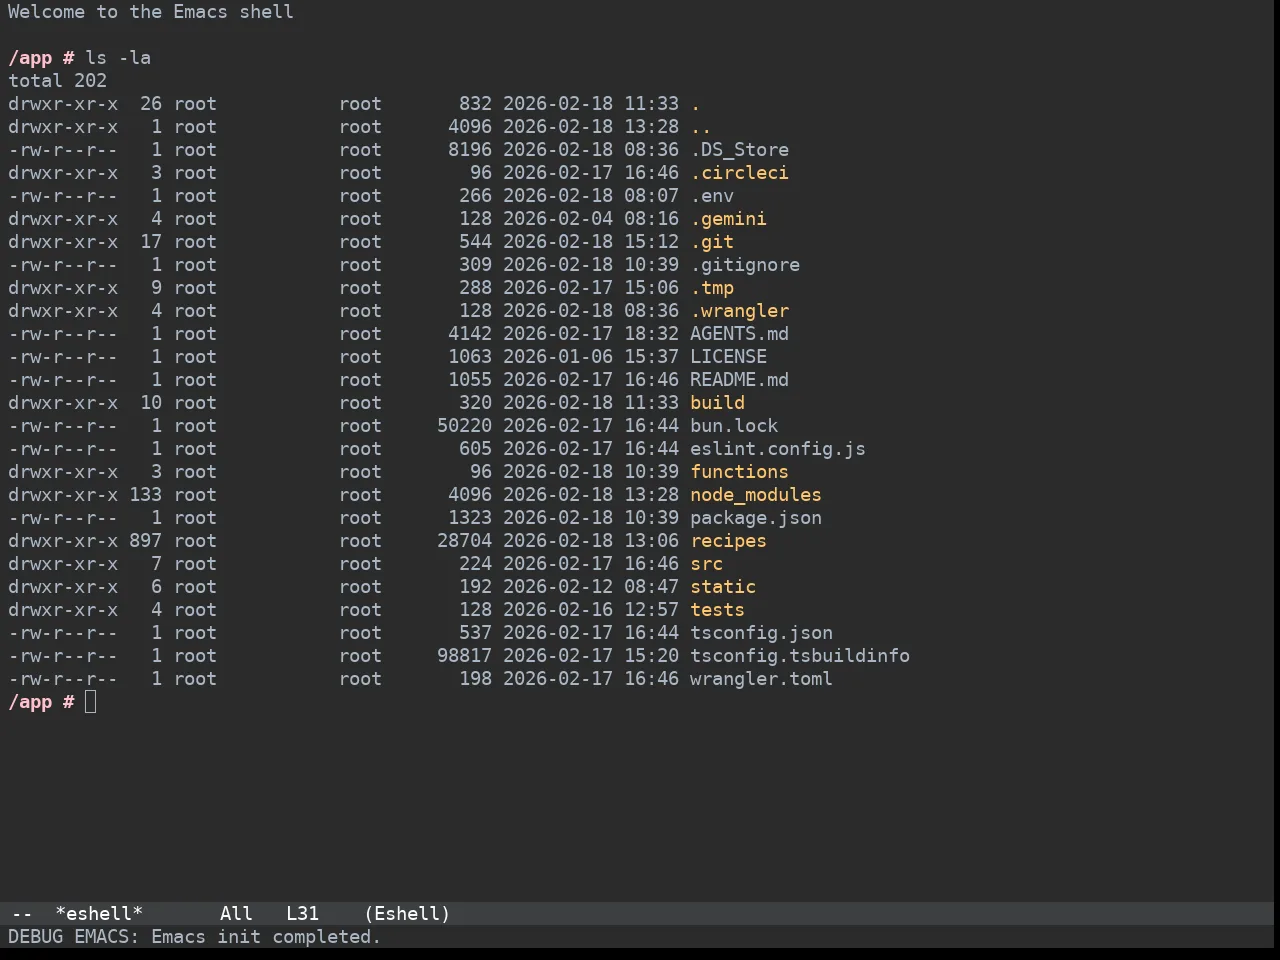Viewport: 1280px width, 960px height.
Task: Click the 'Welcome to the Emacs shell' banner
Action: 151,12
